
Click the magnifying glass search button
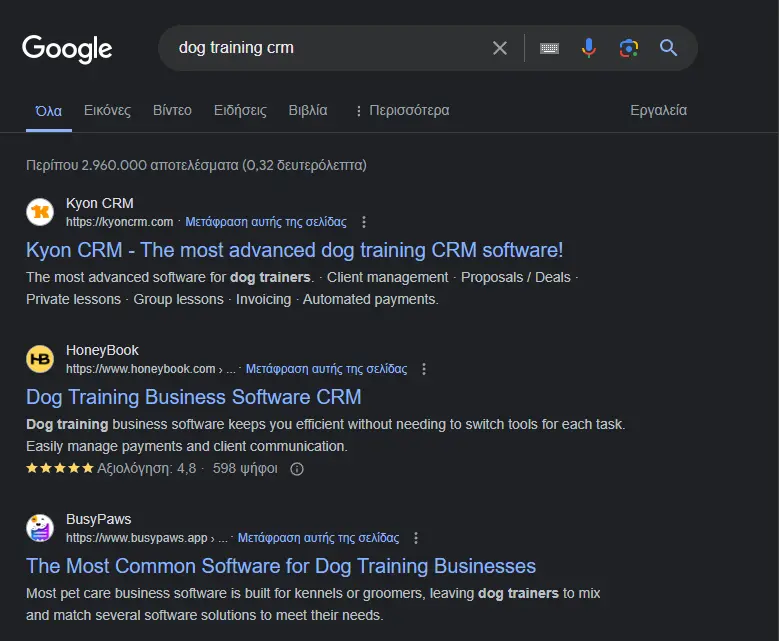pos(668,48)
